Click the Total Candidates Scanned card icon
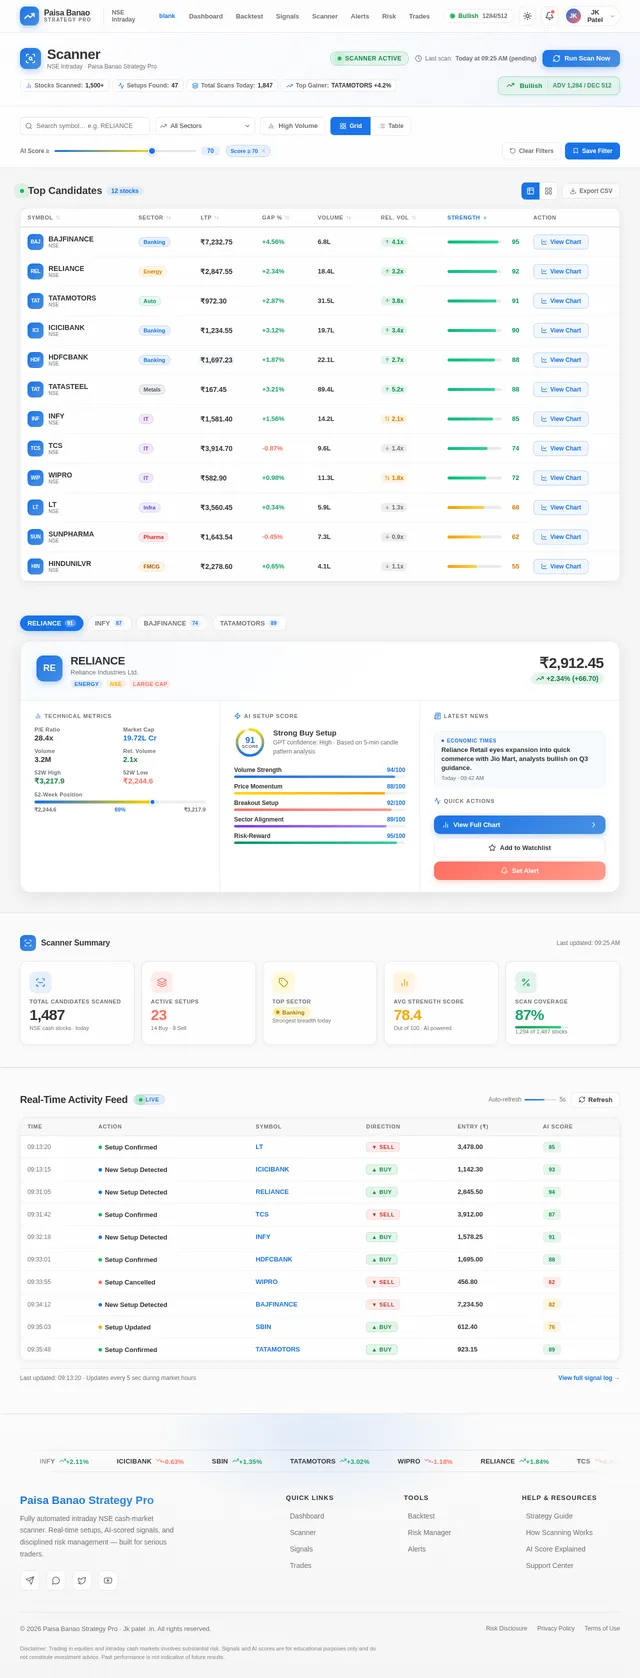Viewport: 640px width, 1678px height. (x=40, y=982)
